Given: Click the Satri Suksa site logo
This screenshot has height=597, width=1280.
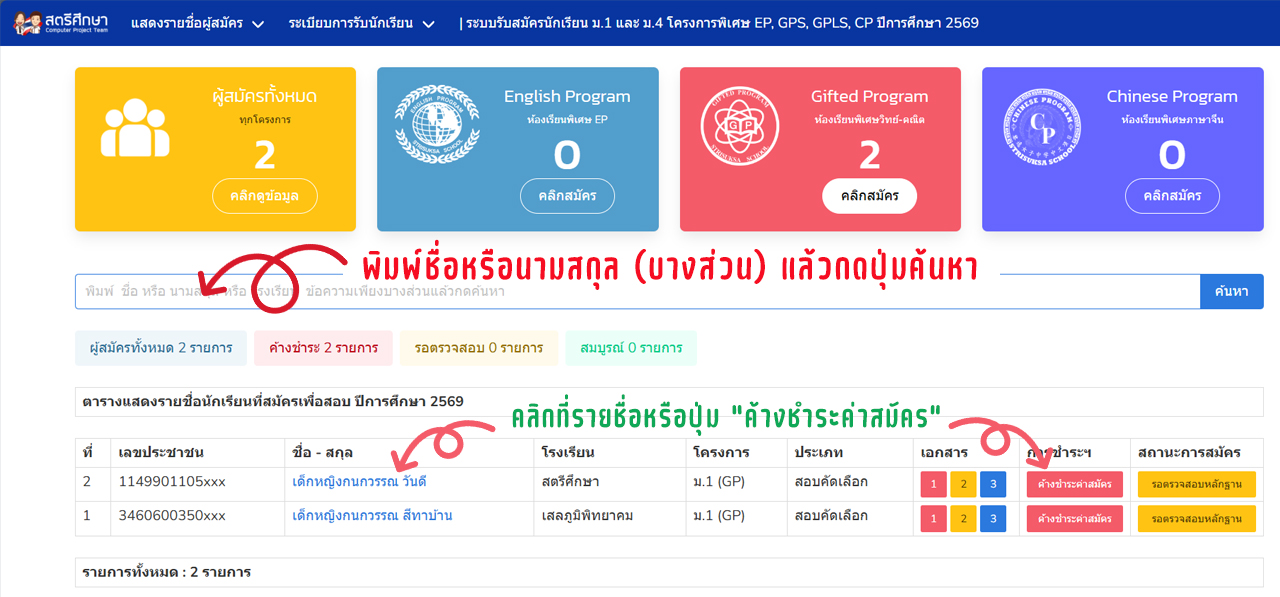Looking at the screenshot, I should pos(61,22).
